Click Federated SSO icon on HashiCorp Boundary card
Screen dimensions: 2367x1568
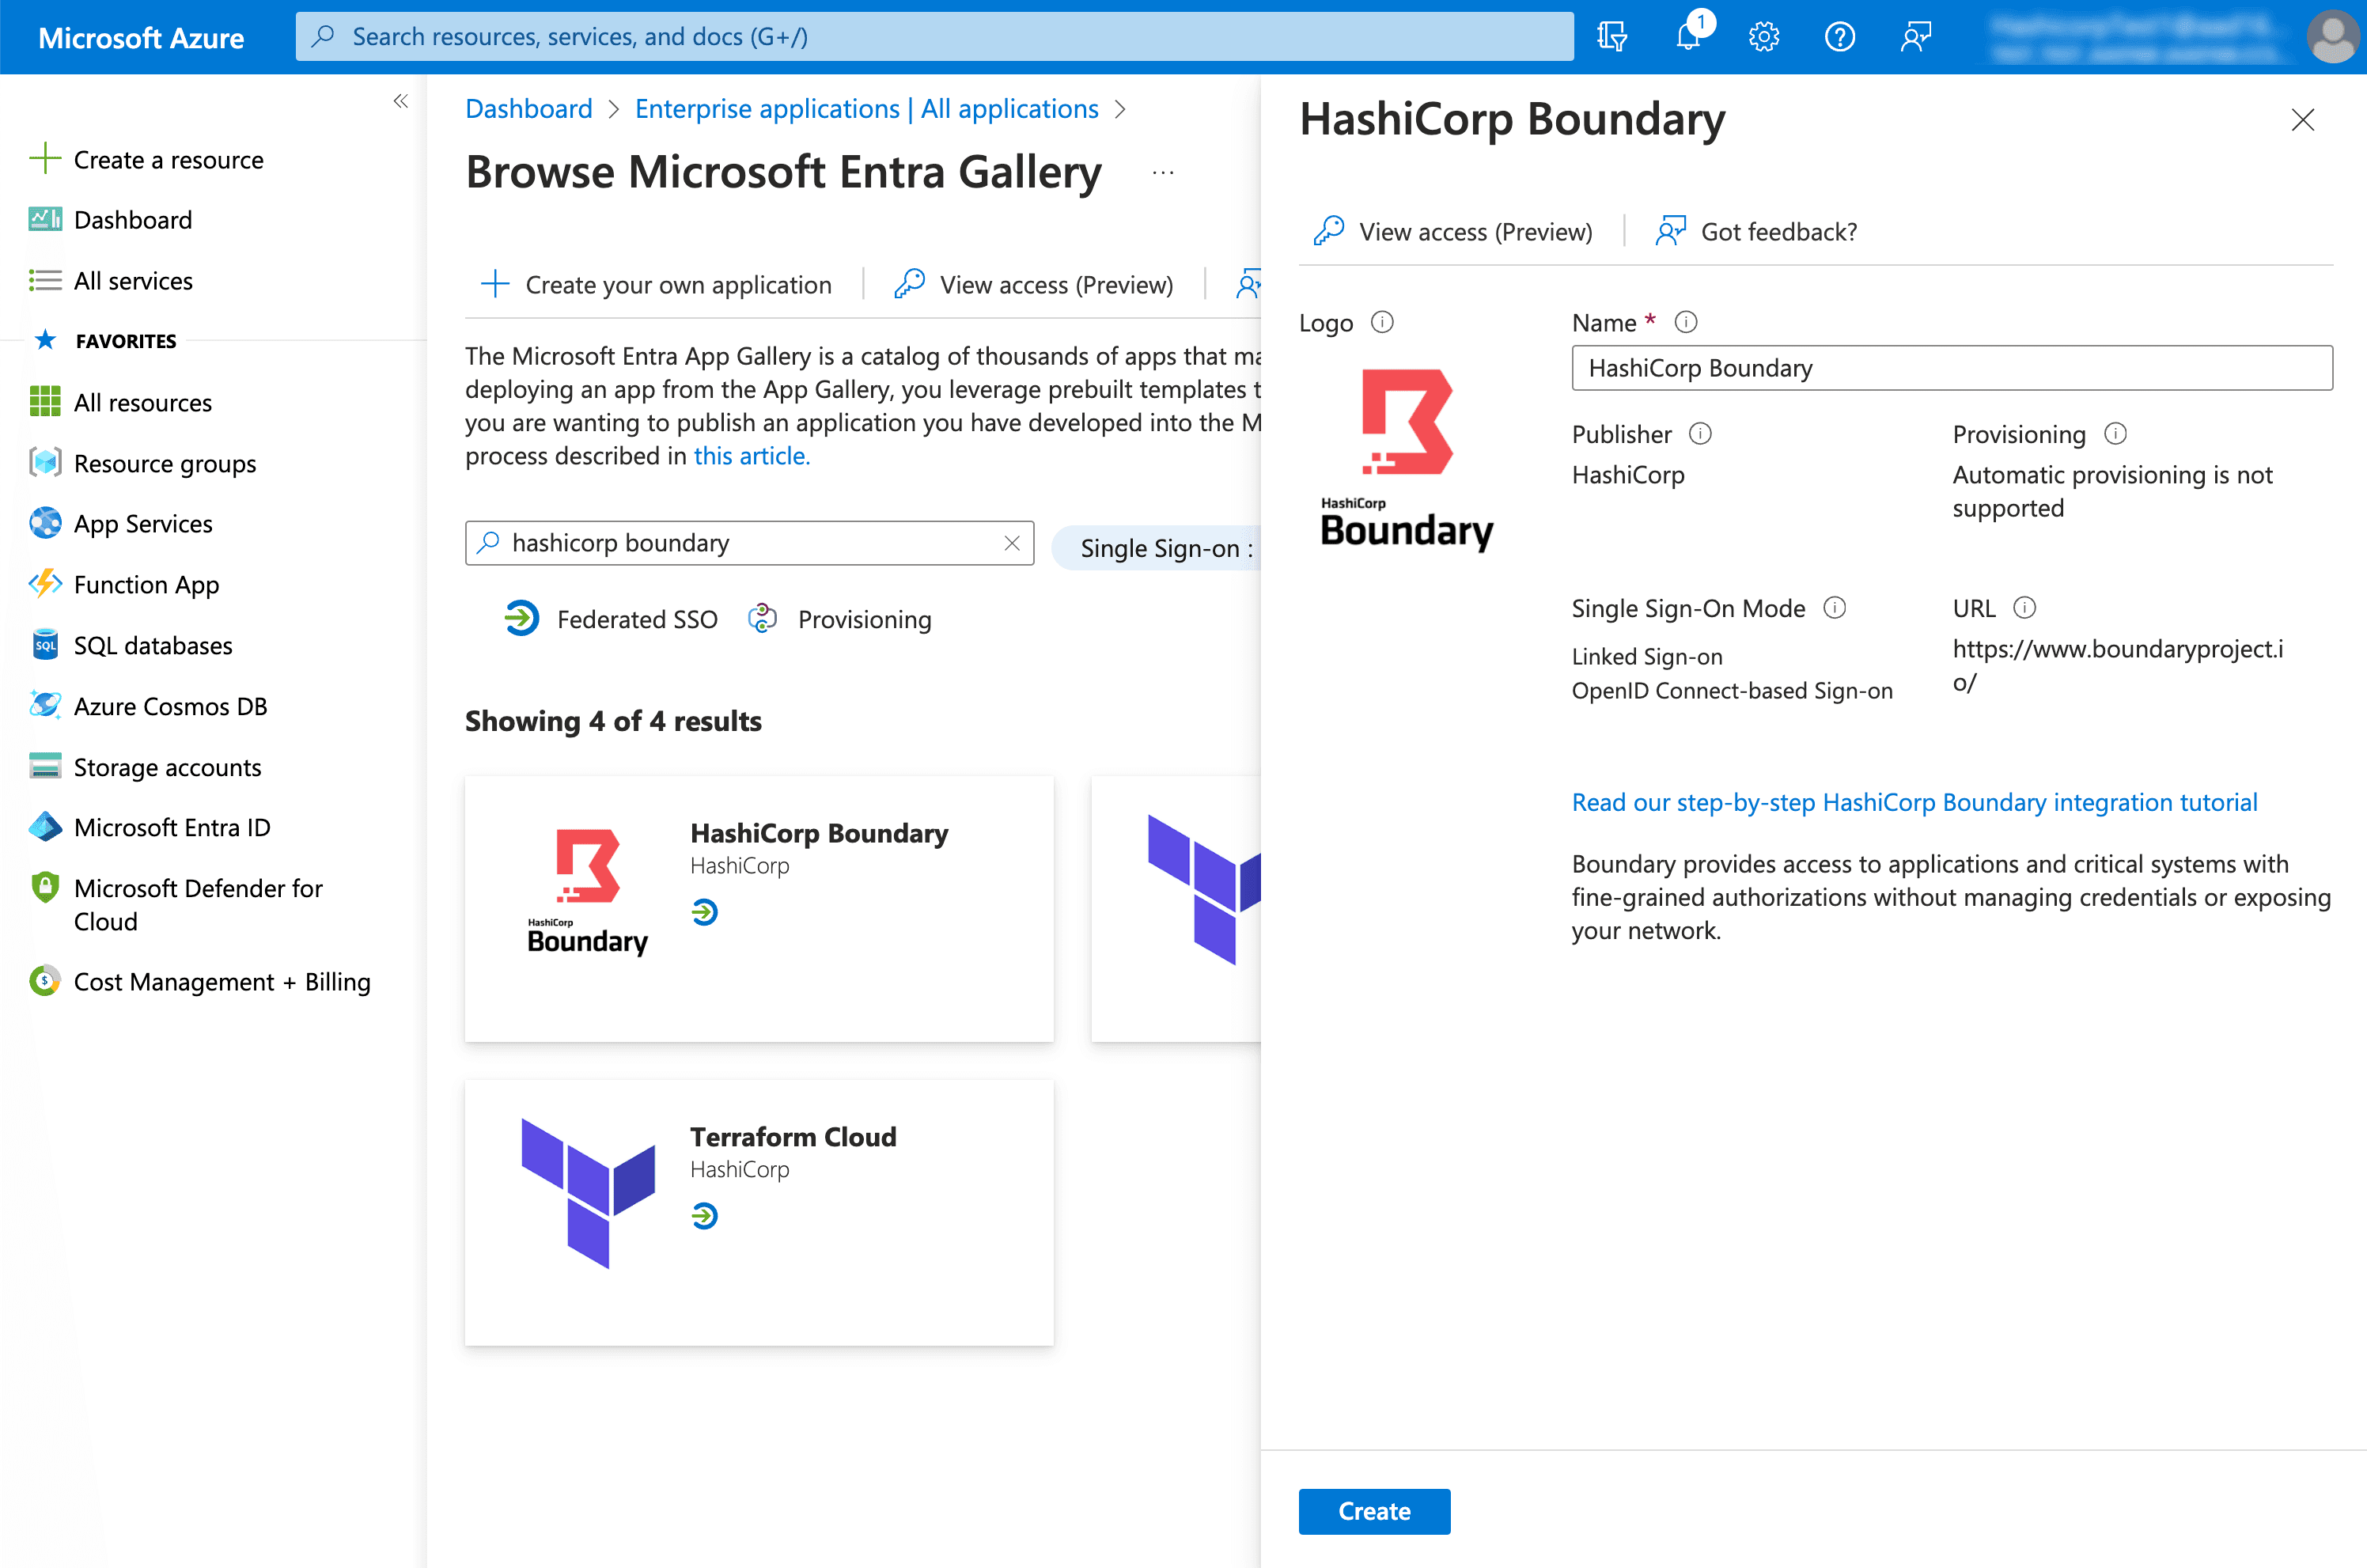pyautogui.click(x=705, y=912)
